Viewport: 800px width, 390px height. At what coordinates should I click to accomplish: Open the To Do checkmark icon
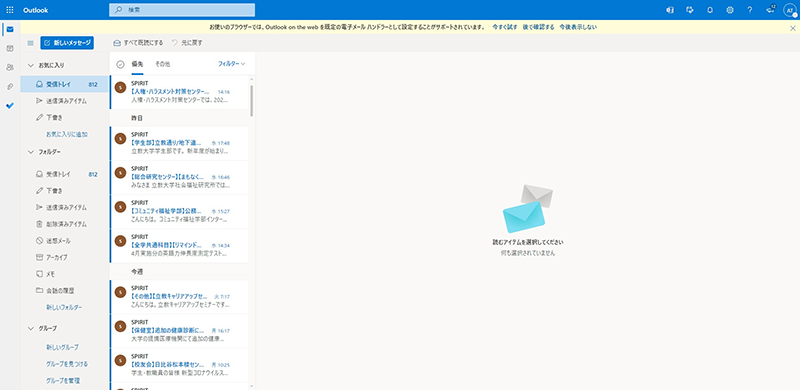(x=10, y=105)
